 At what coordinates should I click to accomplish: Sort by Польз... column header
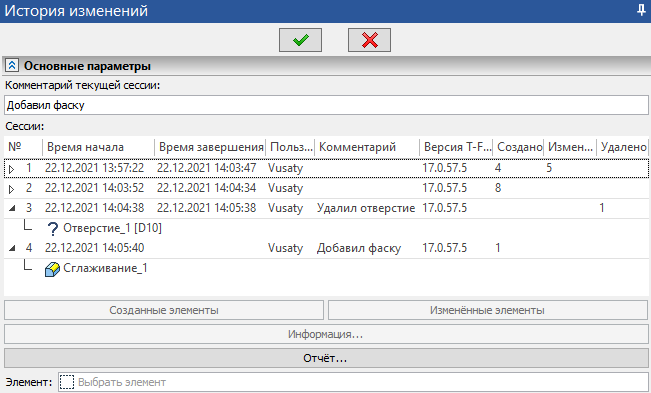point(290,147)
